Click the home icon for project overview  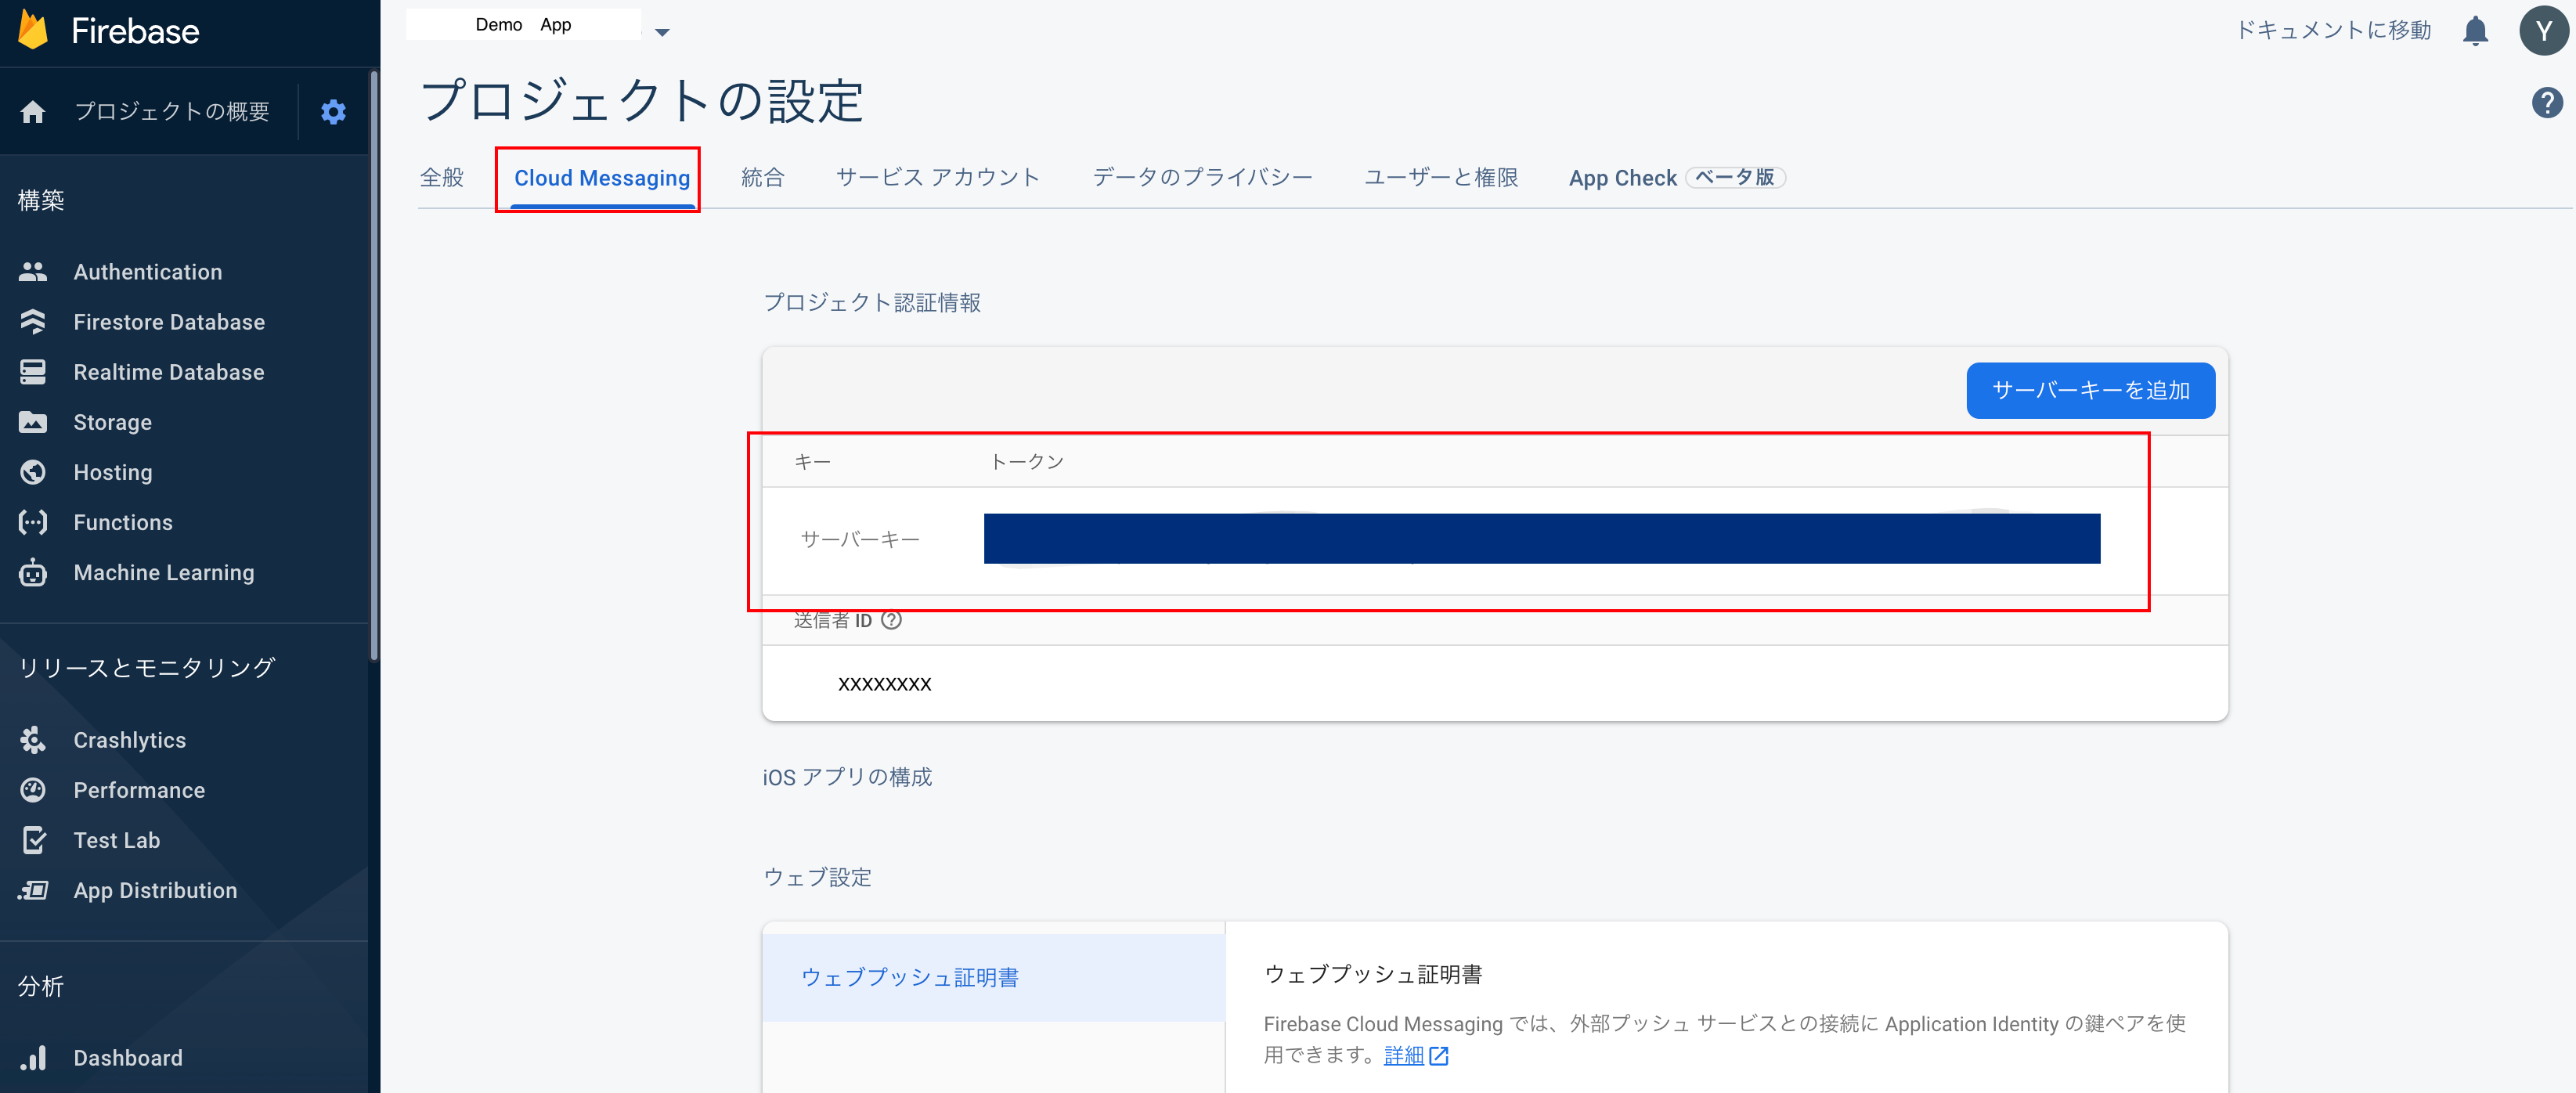coord(33,111)
